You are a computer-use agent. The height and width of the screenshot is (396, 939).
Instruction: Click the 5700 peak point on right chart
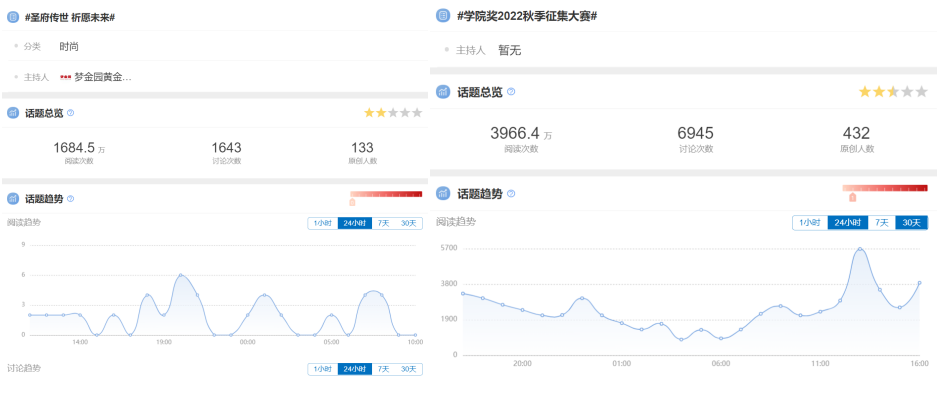(860, 249)
